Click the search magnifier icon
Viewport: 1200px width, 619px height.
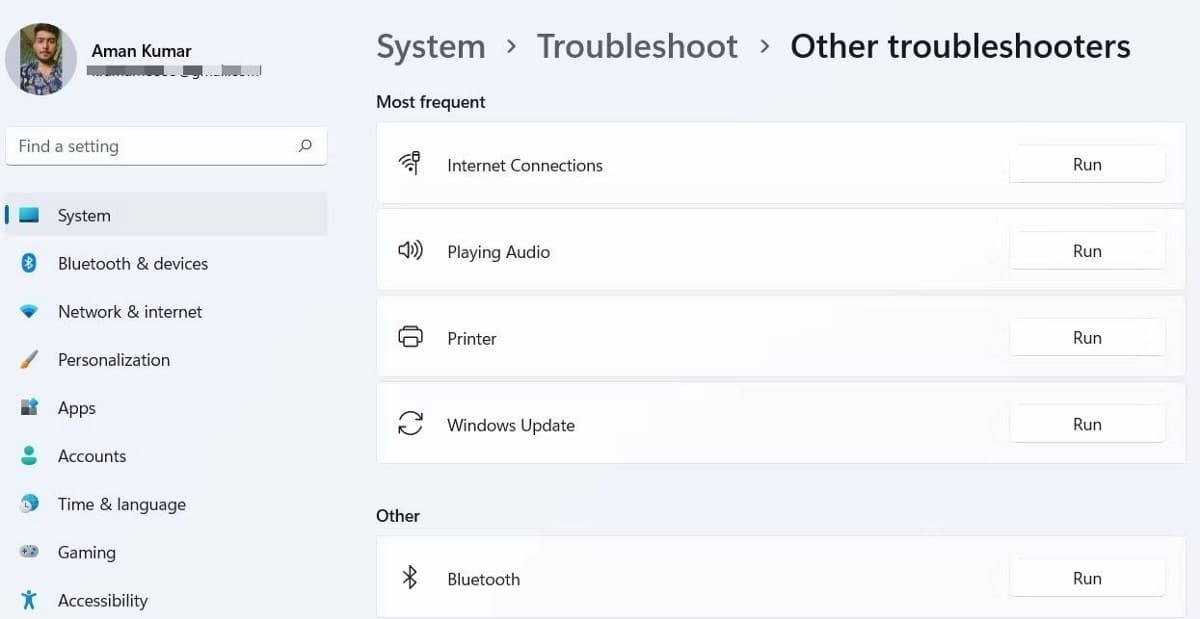[x=305, y=146]
